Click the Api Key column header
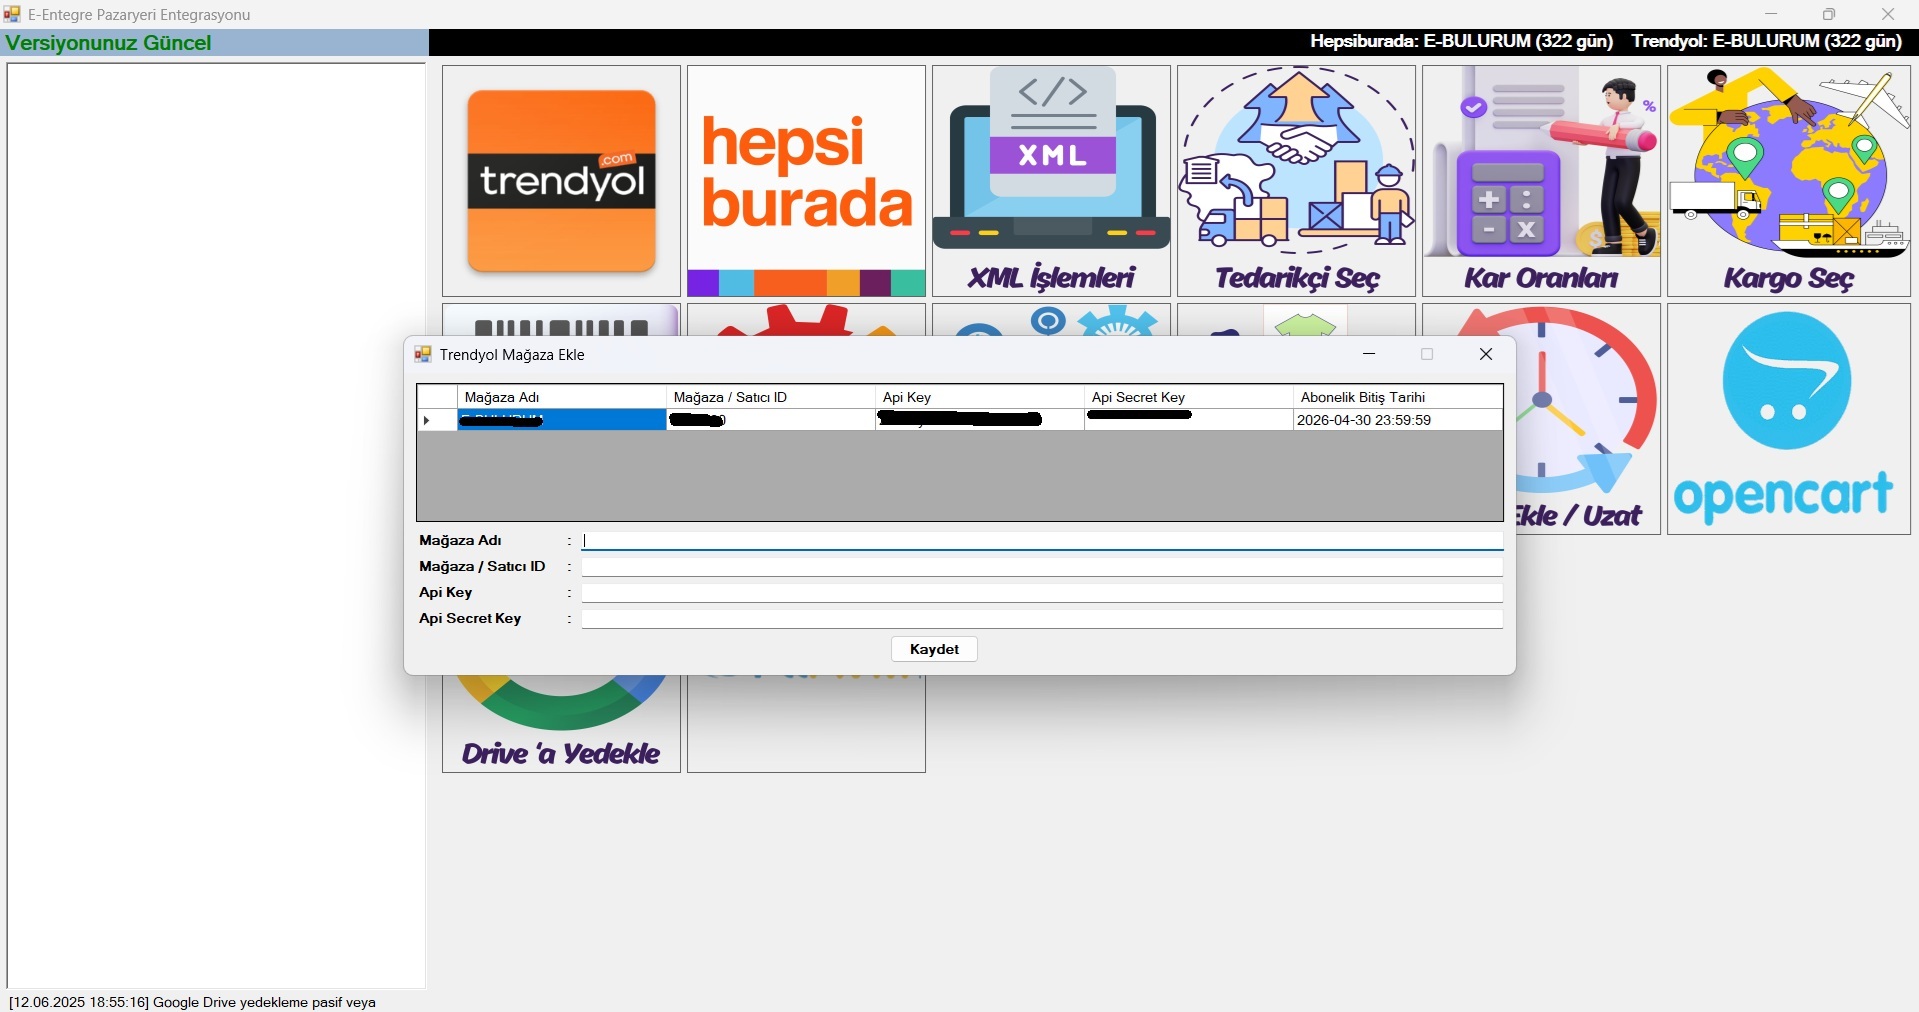 point(980,397)
